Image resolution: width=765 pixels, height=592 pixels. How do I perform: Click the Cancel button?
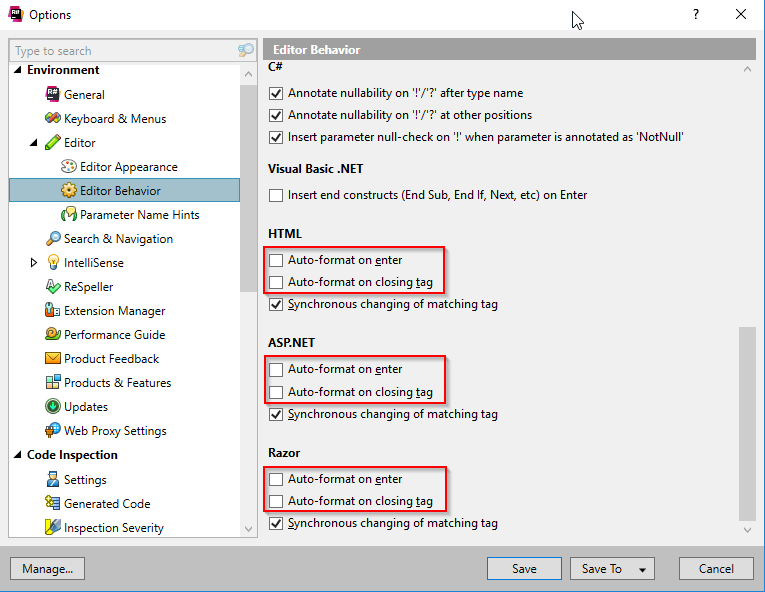point(716,569)
